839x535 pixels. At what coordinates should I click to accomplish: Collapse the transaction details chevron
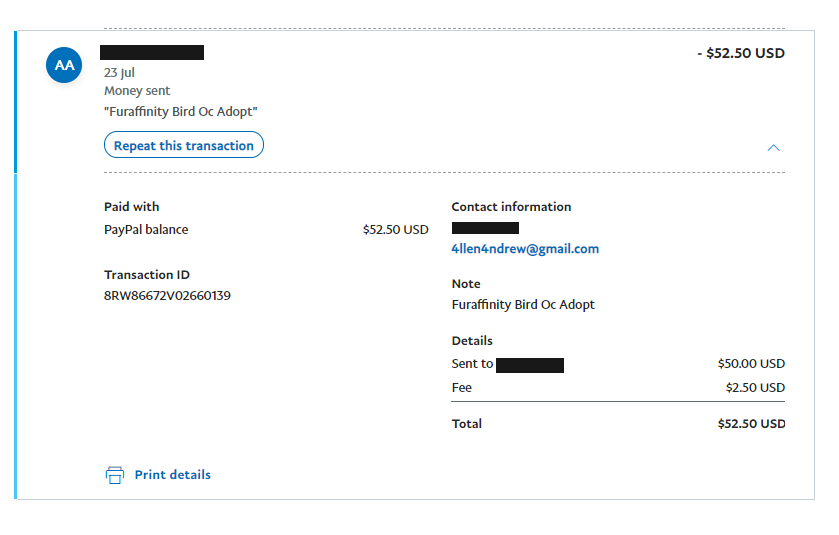click(x=773, y=148)
